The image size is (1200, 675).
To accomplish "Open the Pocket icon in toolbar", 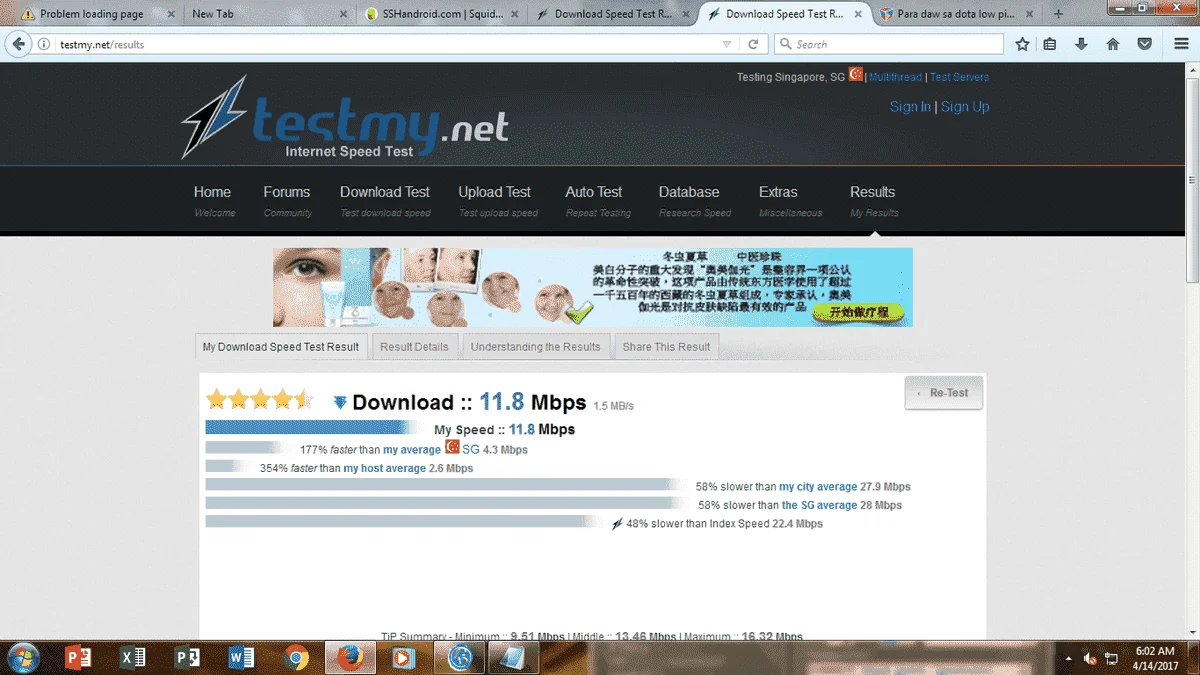I will pos(1145,44).
